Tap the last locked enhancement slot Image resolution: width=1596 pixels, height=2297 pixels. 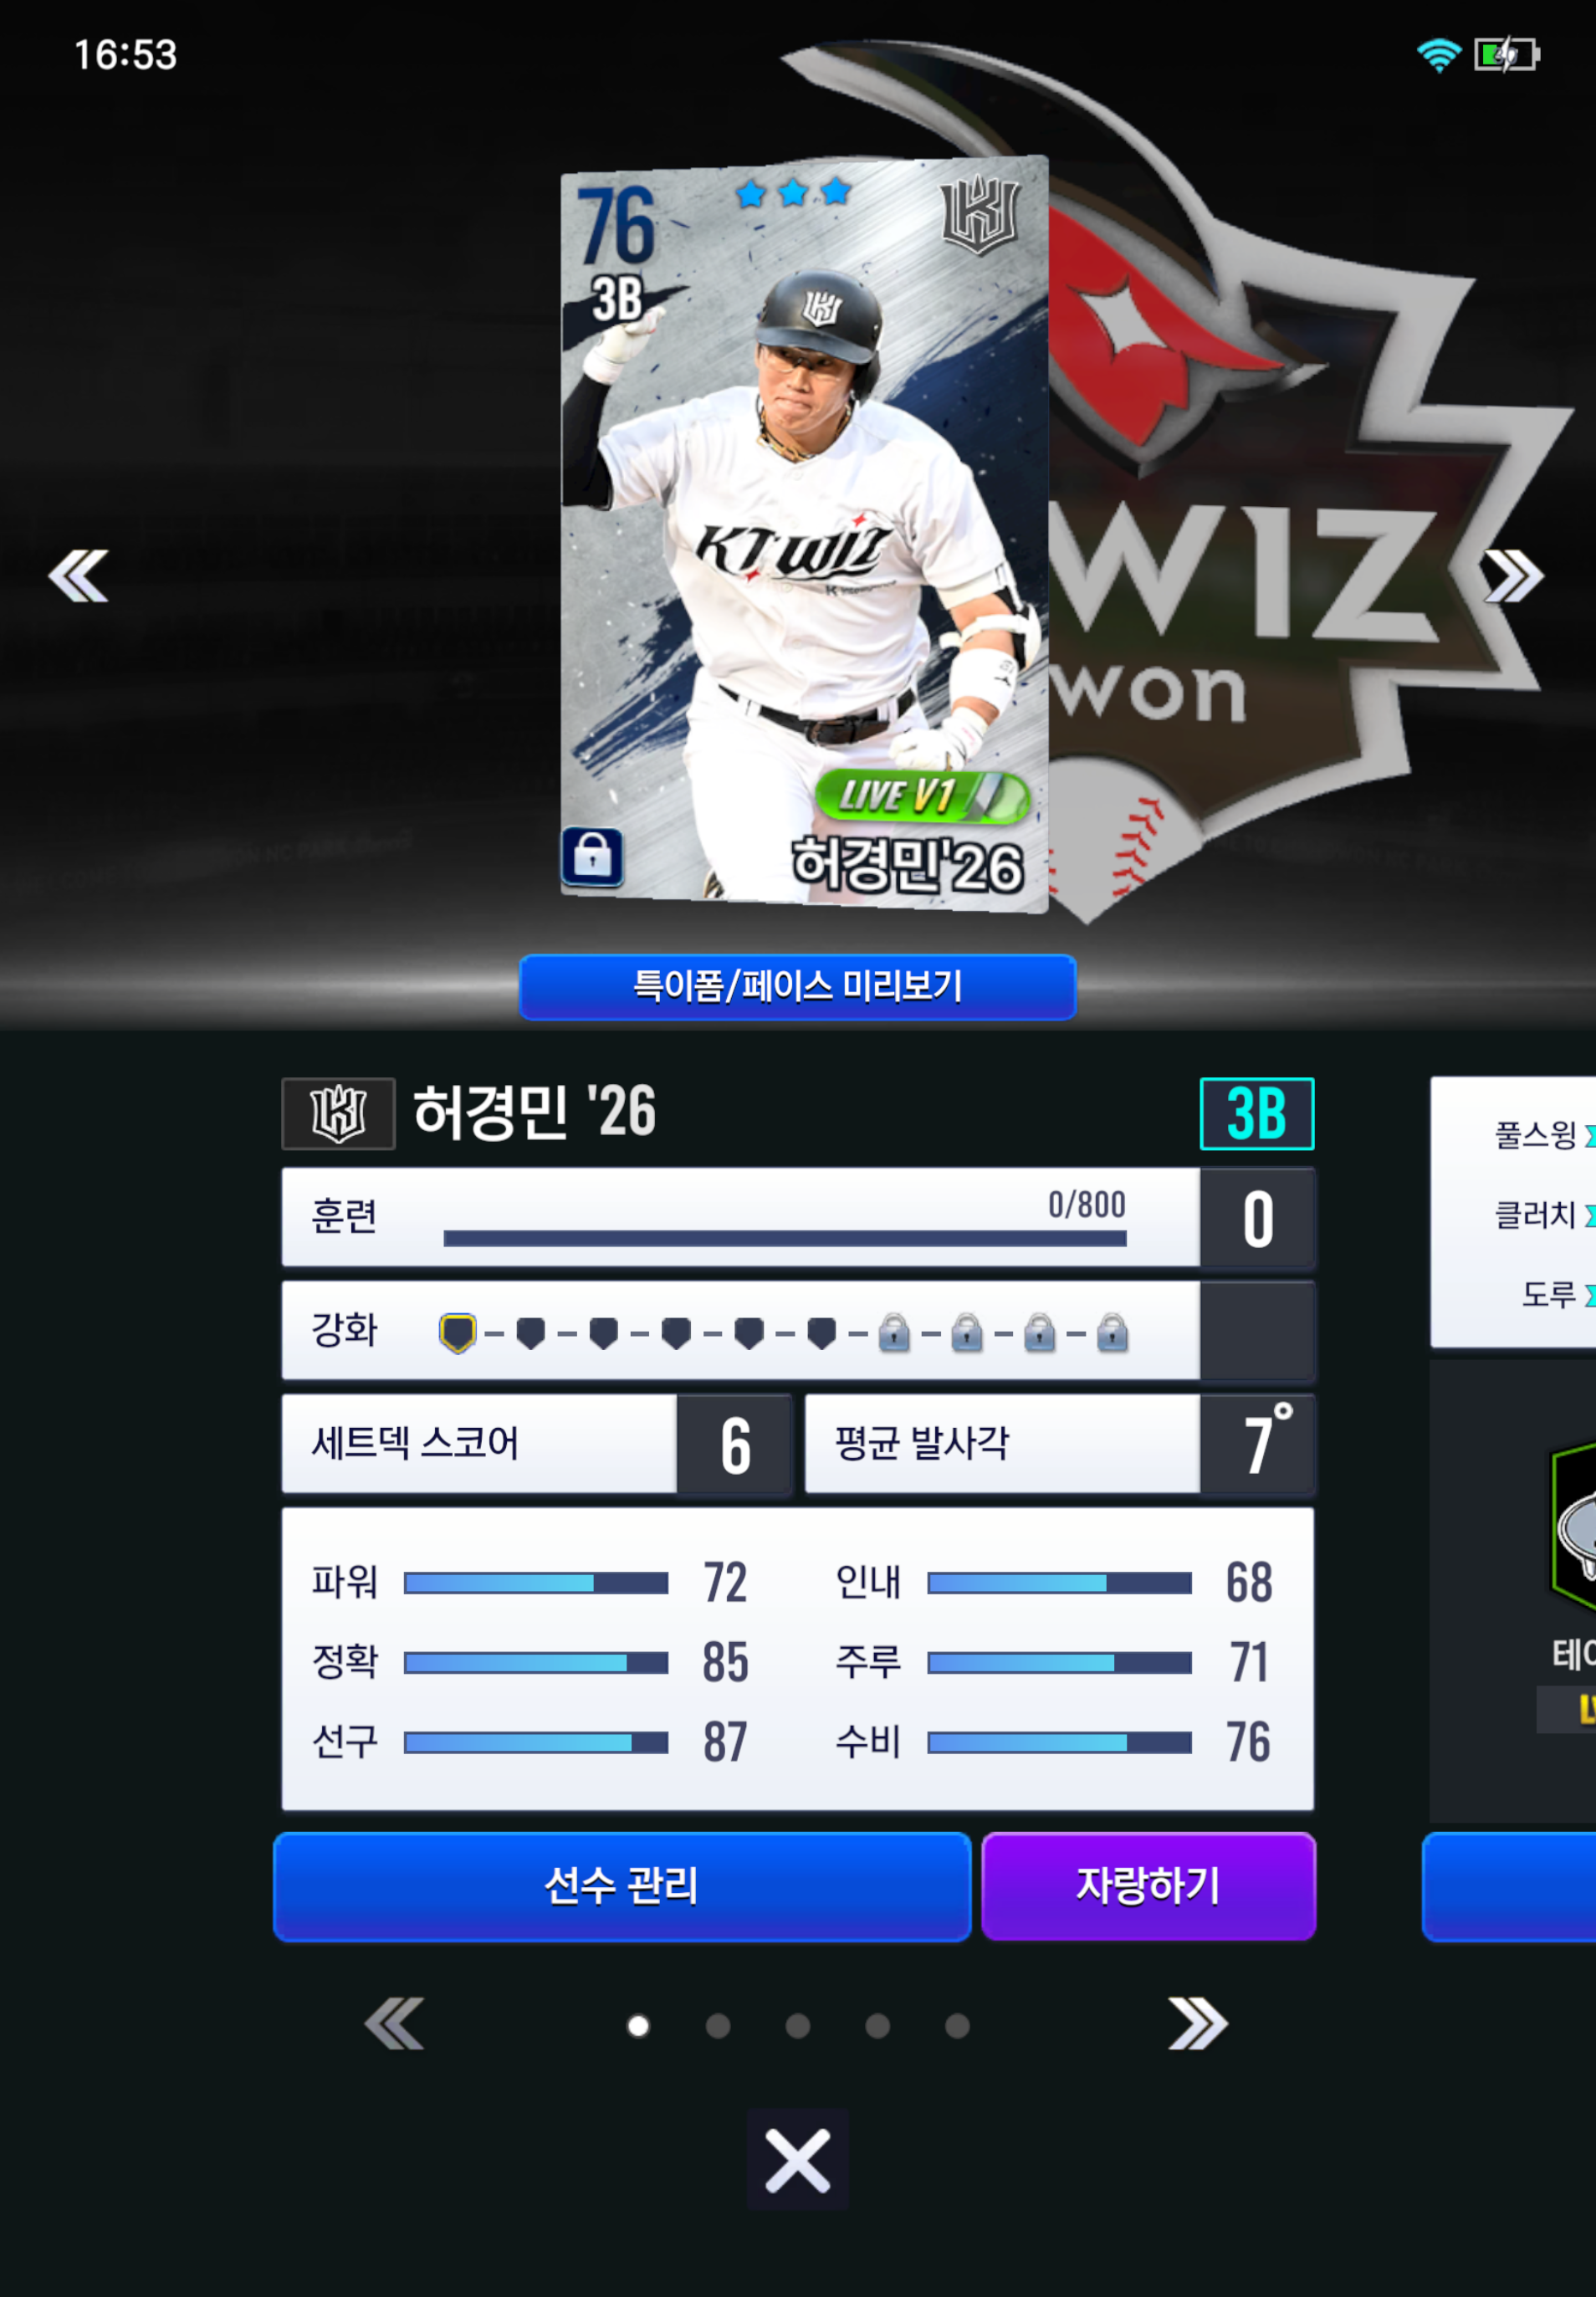tap(1112, 1333)
